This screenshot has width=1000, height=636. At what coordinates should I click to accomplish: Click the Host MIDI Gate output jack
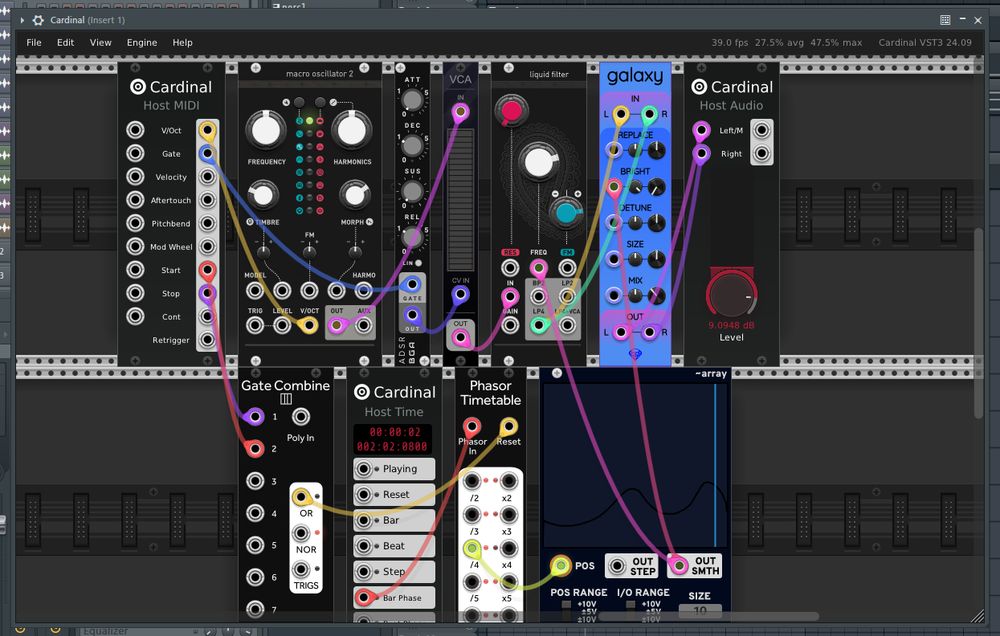(207, 154)
